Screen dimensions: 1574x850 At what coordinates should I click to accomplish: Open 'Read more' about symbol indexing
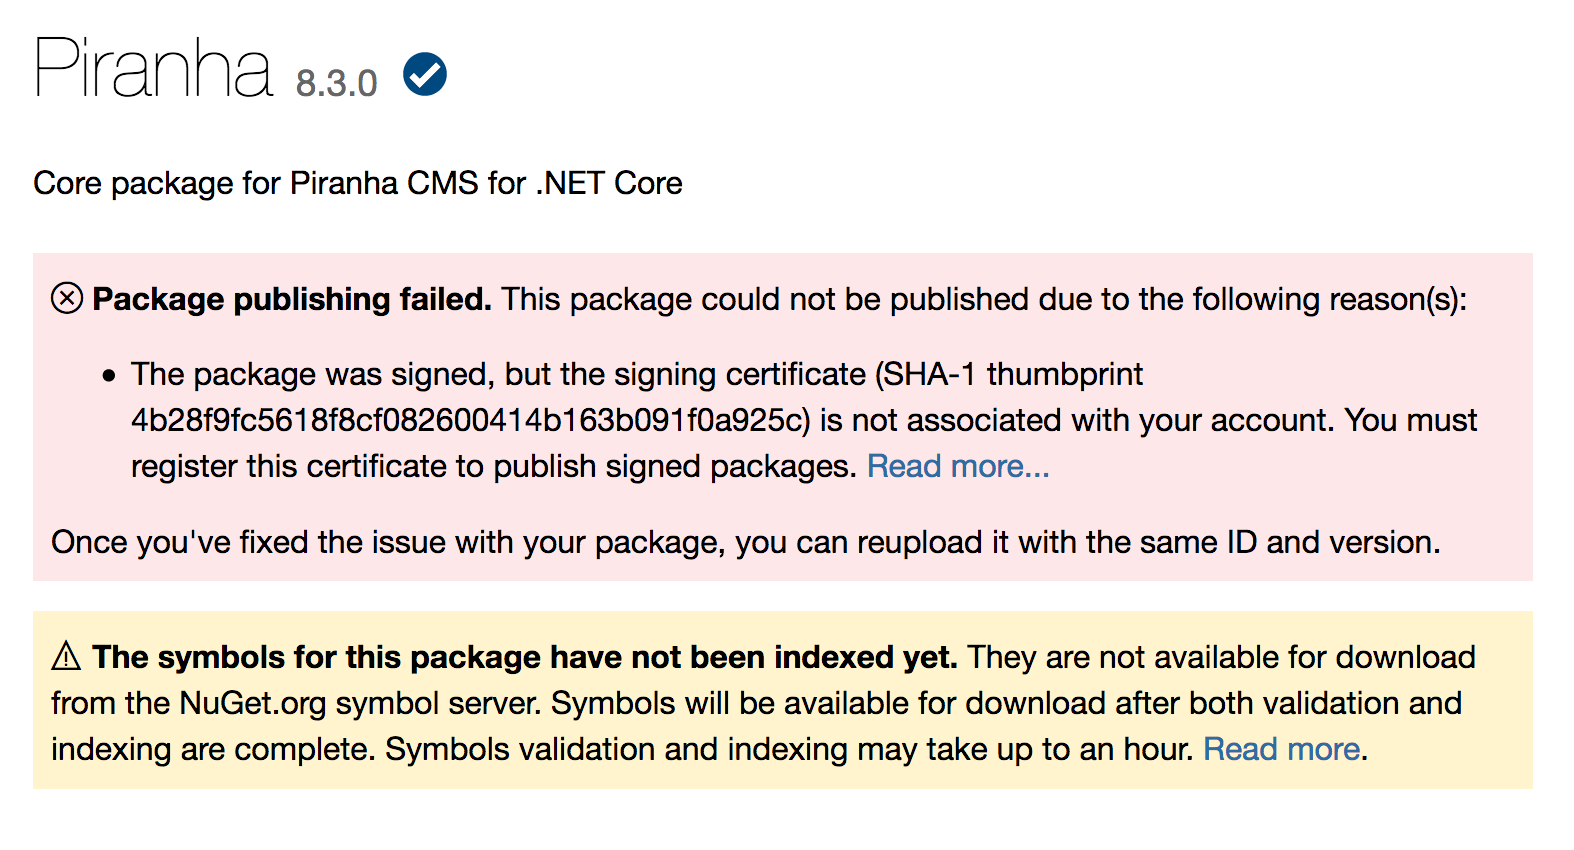coord(1281,748)
